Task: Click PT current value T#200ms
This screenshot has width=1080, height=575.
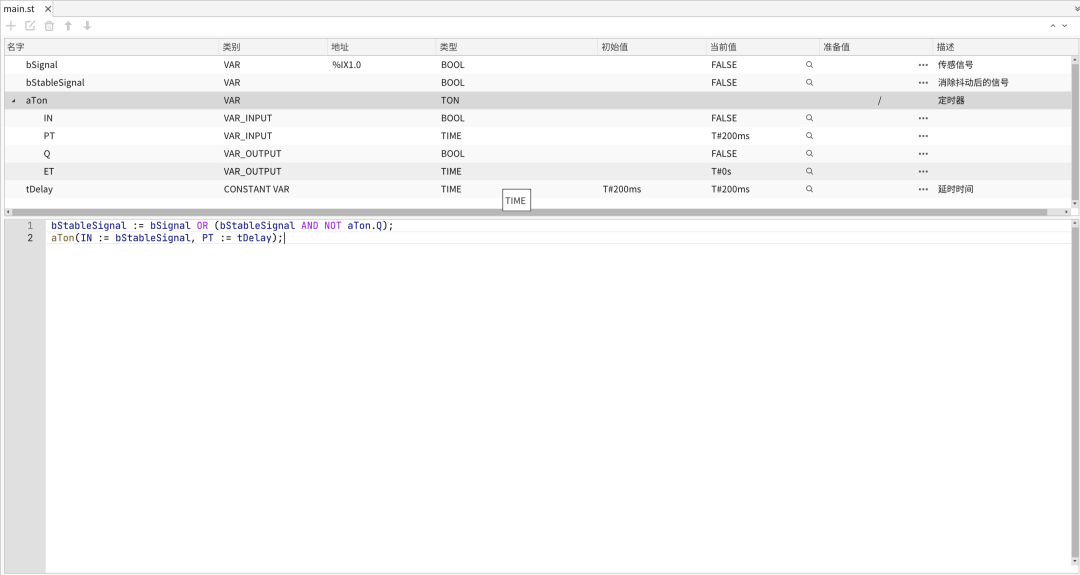Action: click(x=730, y=136)
